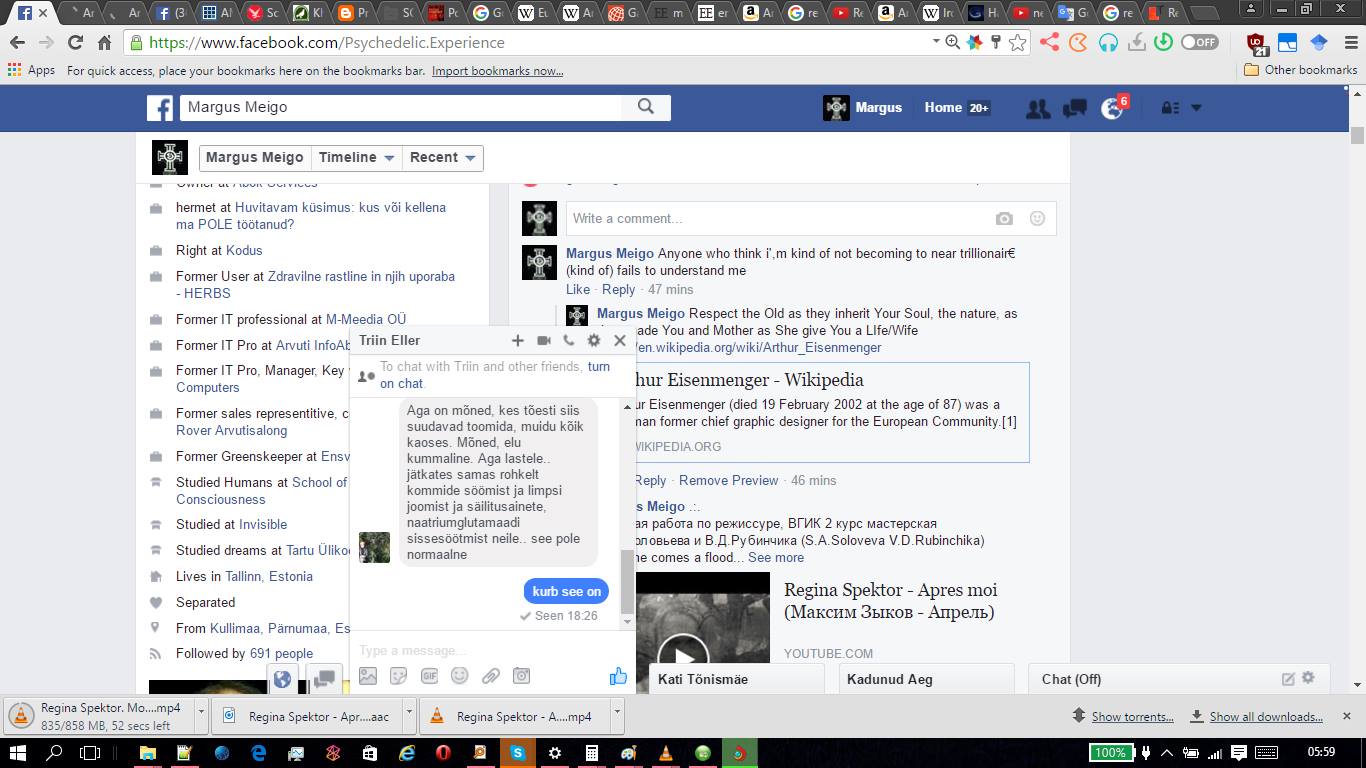Click Remove Preview link
Image resolution: width=1366 pixels, height=768 pixels.
(x=728, y=480)
